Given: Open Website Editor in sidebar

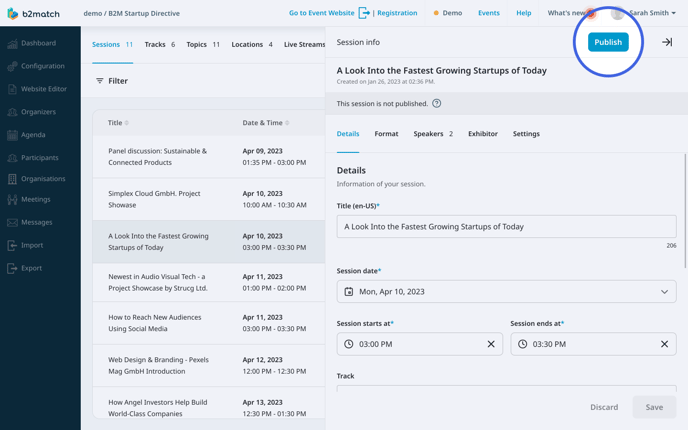Looking at the screenshot, I should [43, 89].
